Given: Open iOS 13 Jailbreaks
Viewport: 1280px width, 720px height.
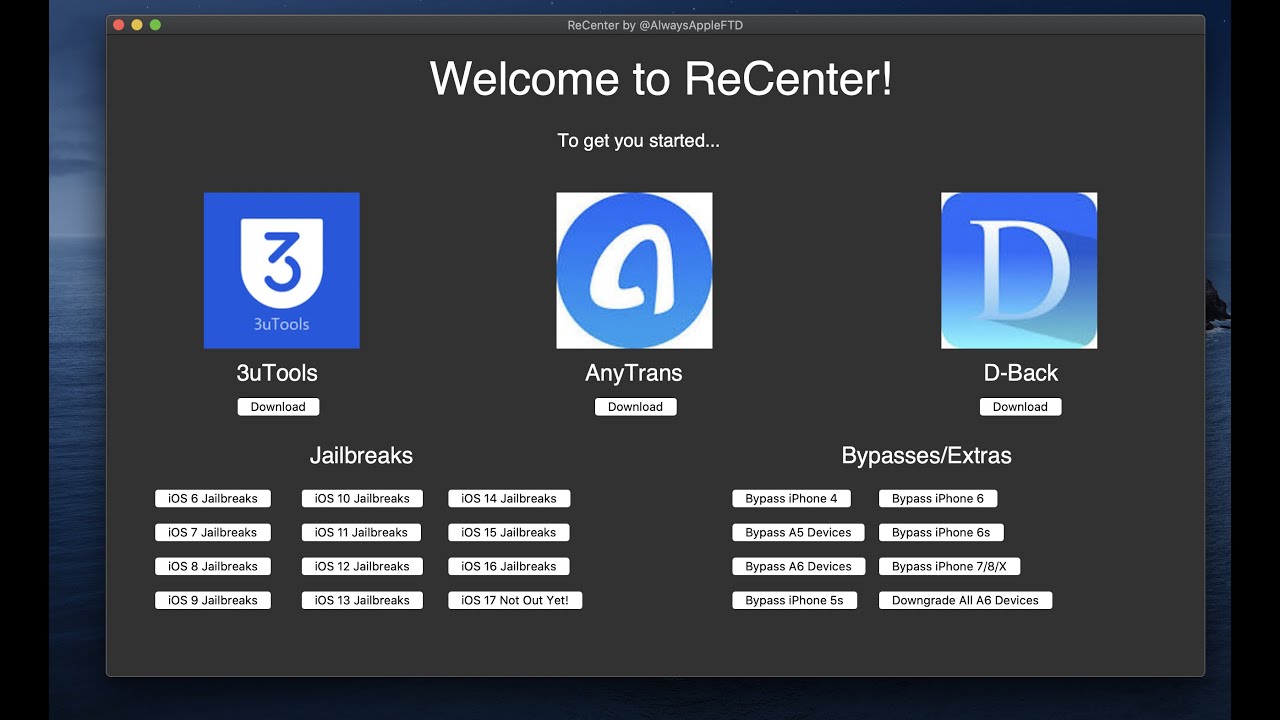Looking at the screenshot, I should tap(362, 600).
